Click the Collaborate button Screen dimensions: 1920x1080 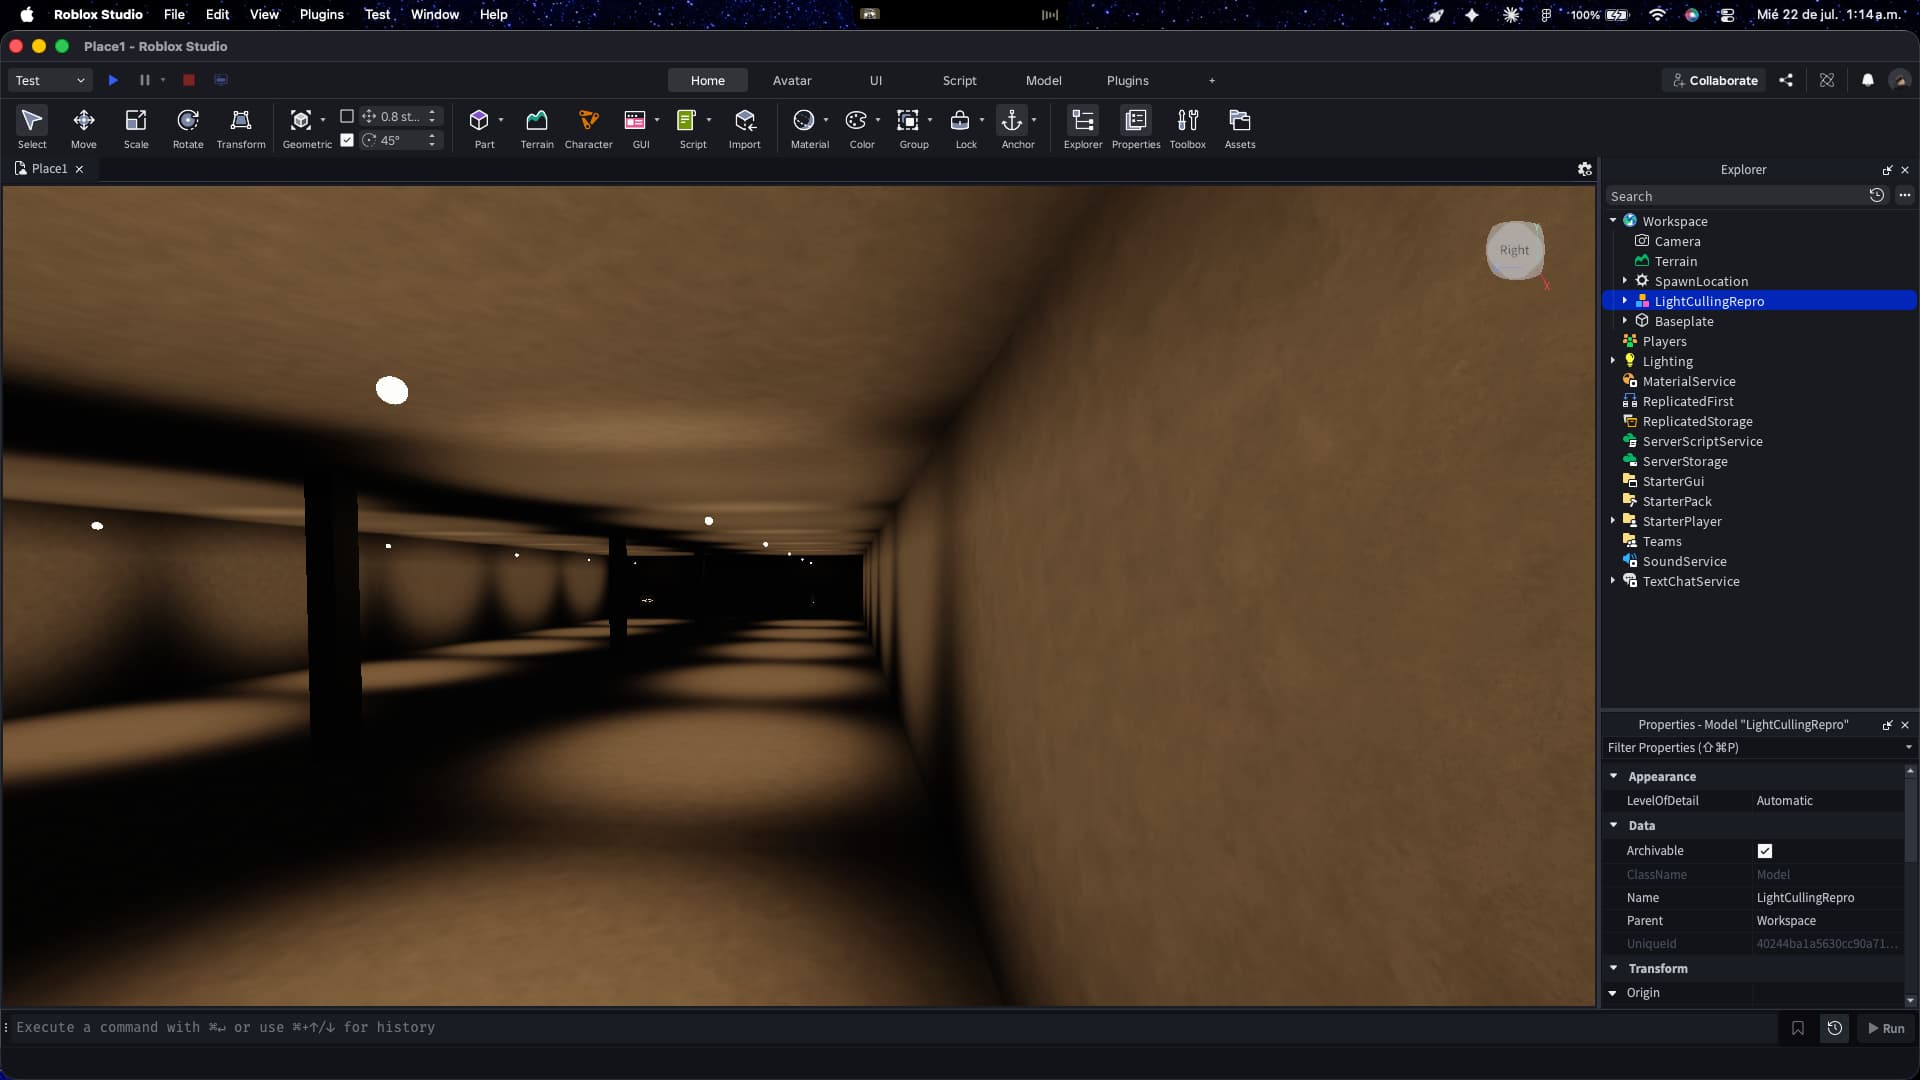tap(1714, 80)
